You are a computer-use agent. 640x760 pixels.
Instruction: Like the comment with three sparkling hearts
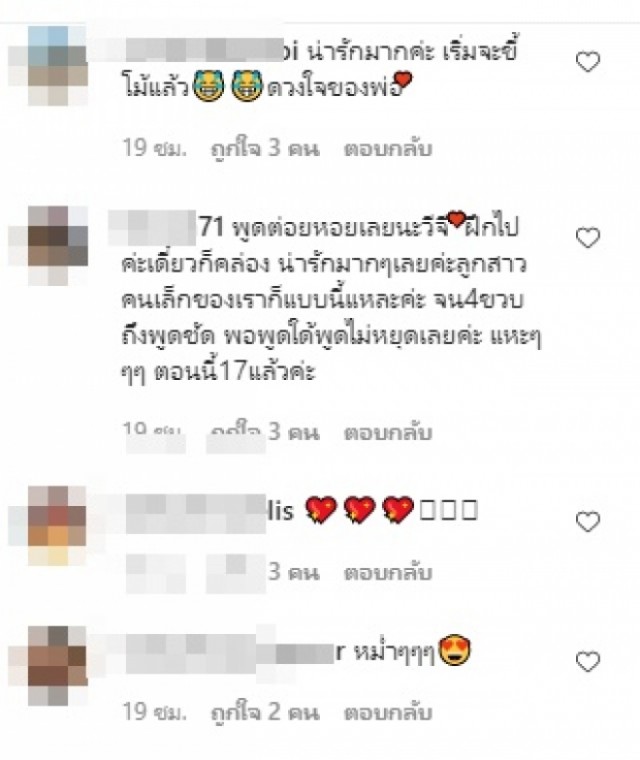588,522
